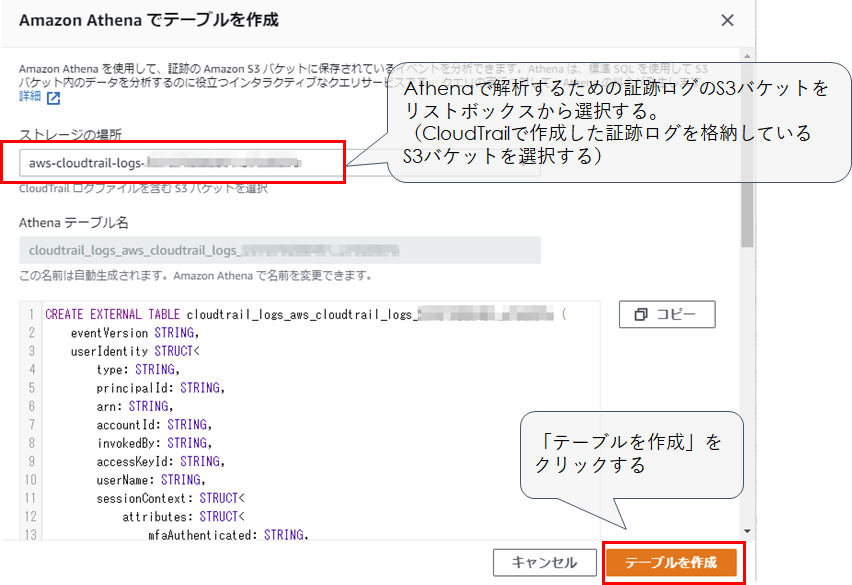Click the disabled Athena テーブル名 field
The width and height of the screenshot is (852, 585).
(x=279, y=250)
